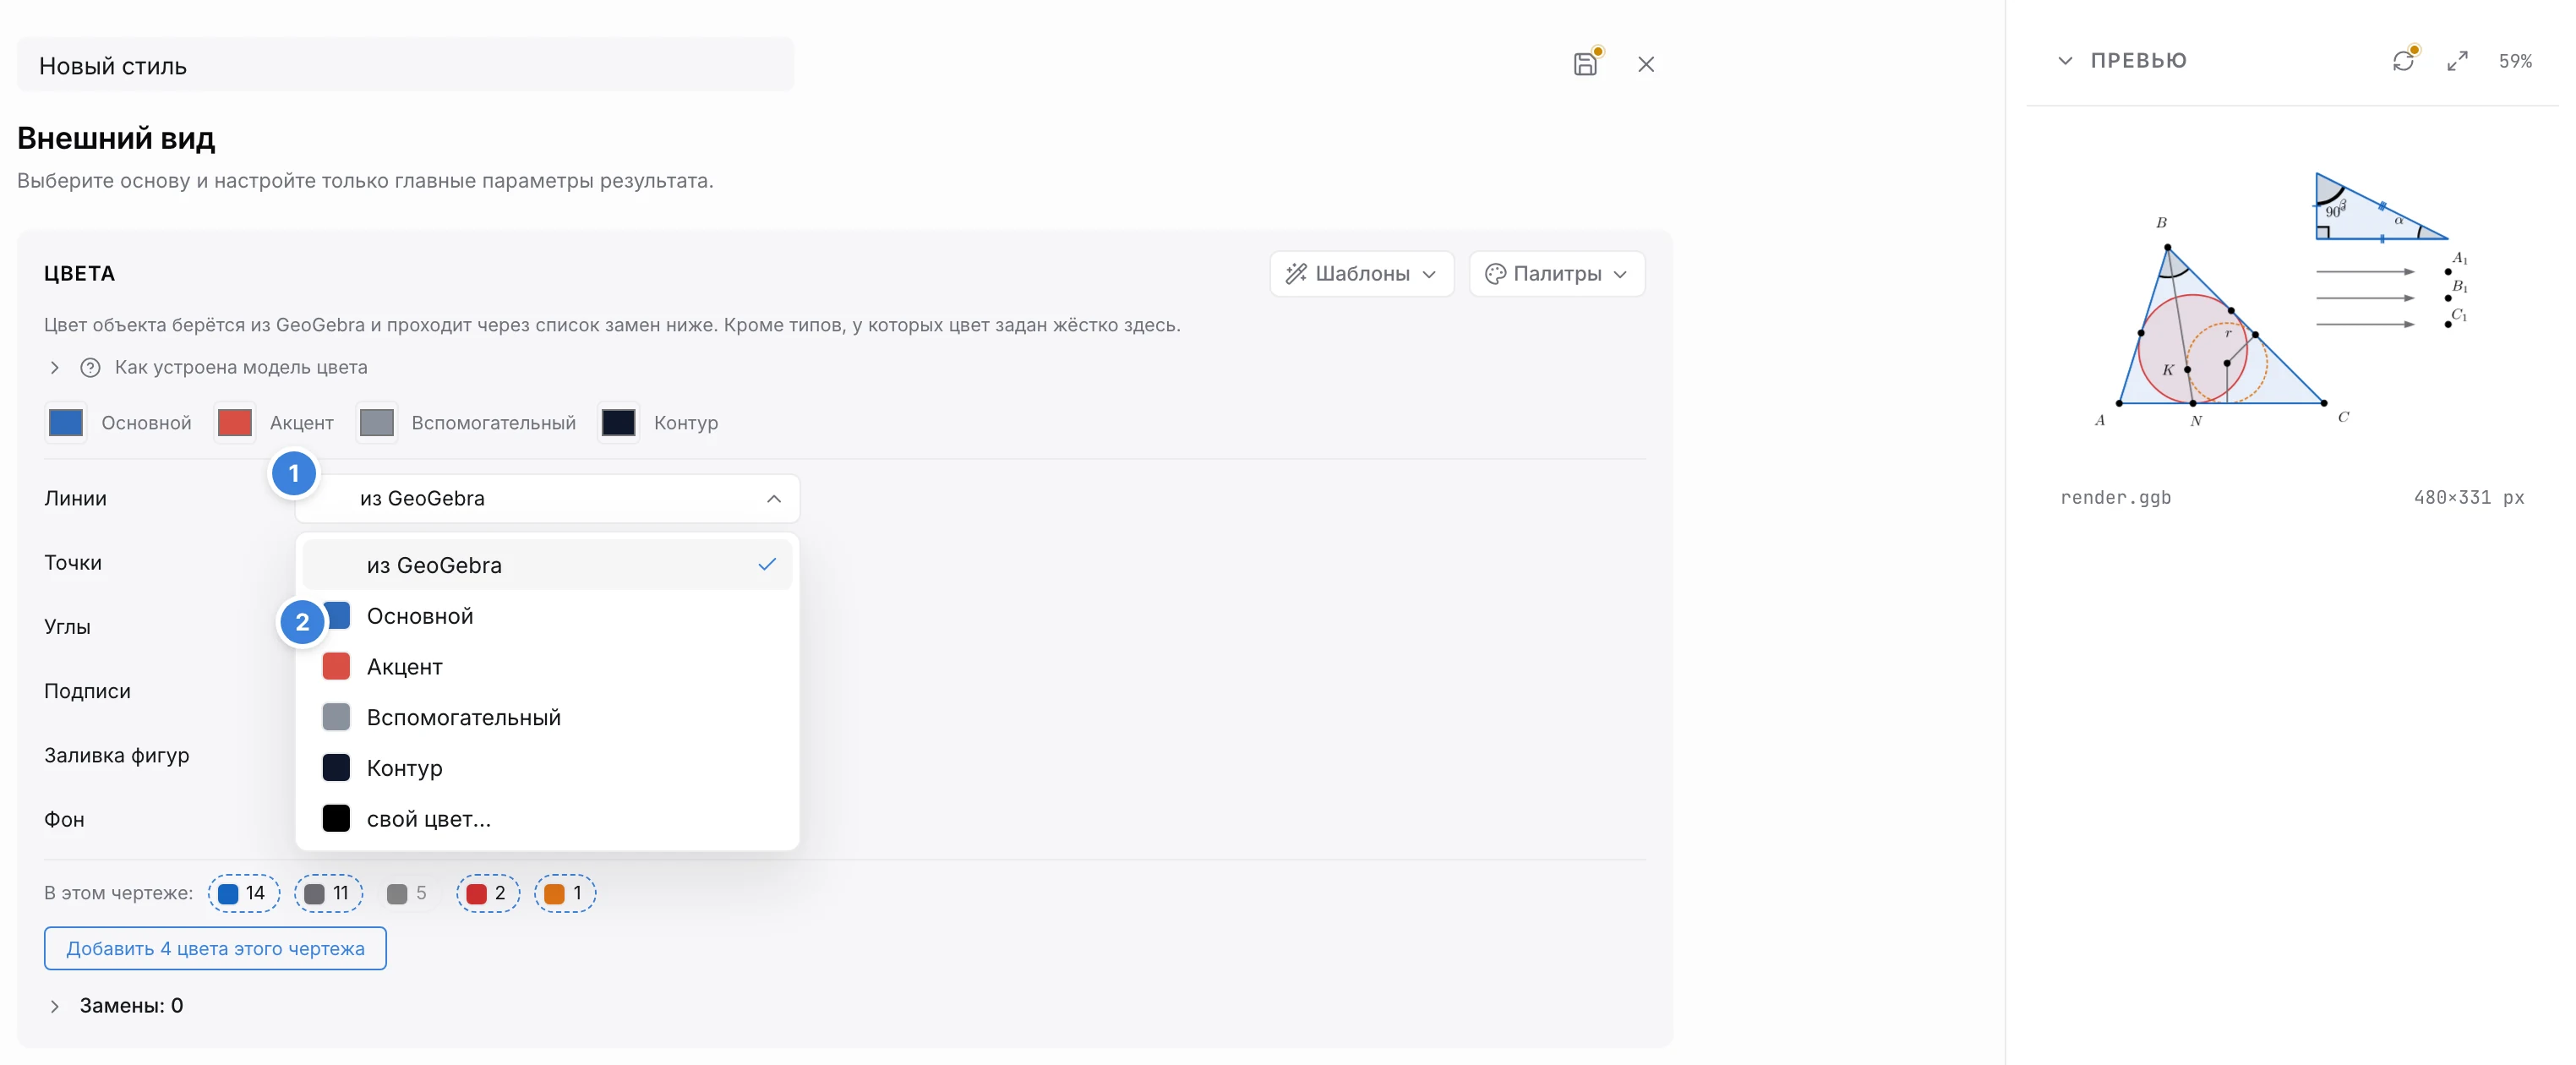
Task: Click the gray chip with 5
Action: point(407,893)
